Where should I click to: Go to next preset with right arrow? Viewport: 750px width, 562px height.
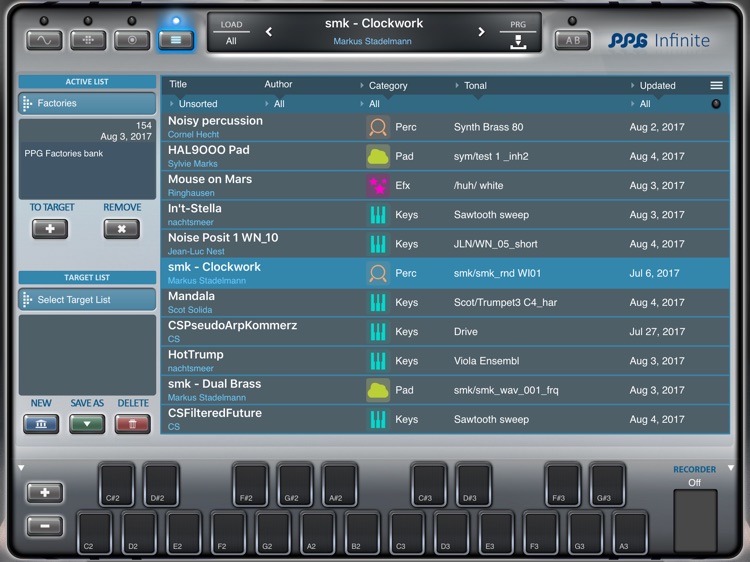pos(481,32)
